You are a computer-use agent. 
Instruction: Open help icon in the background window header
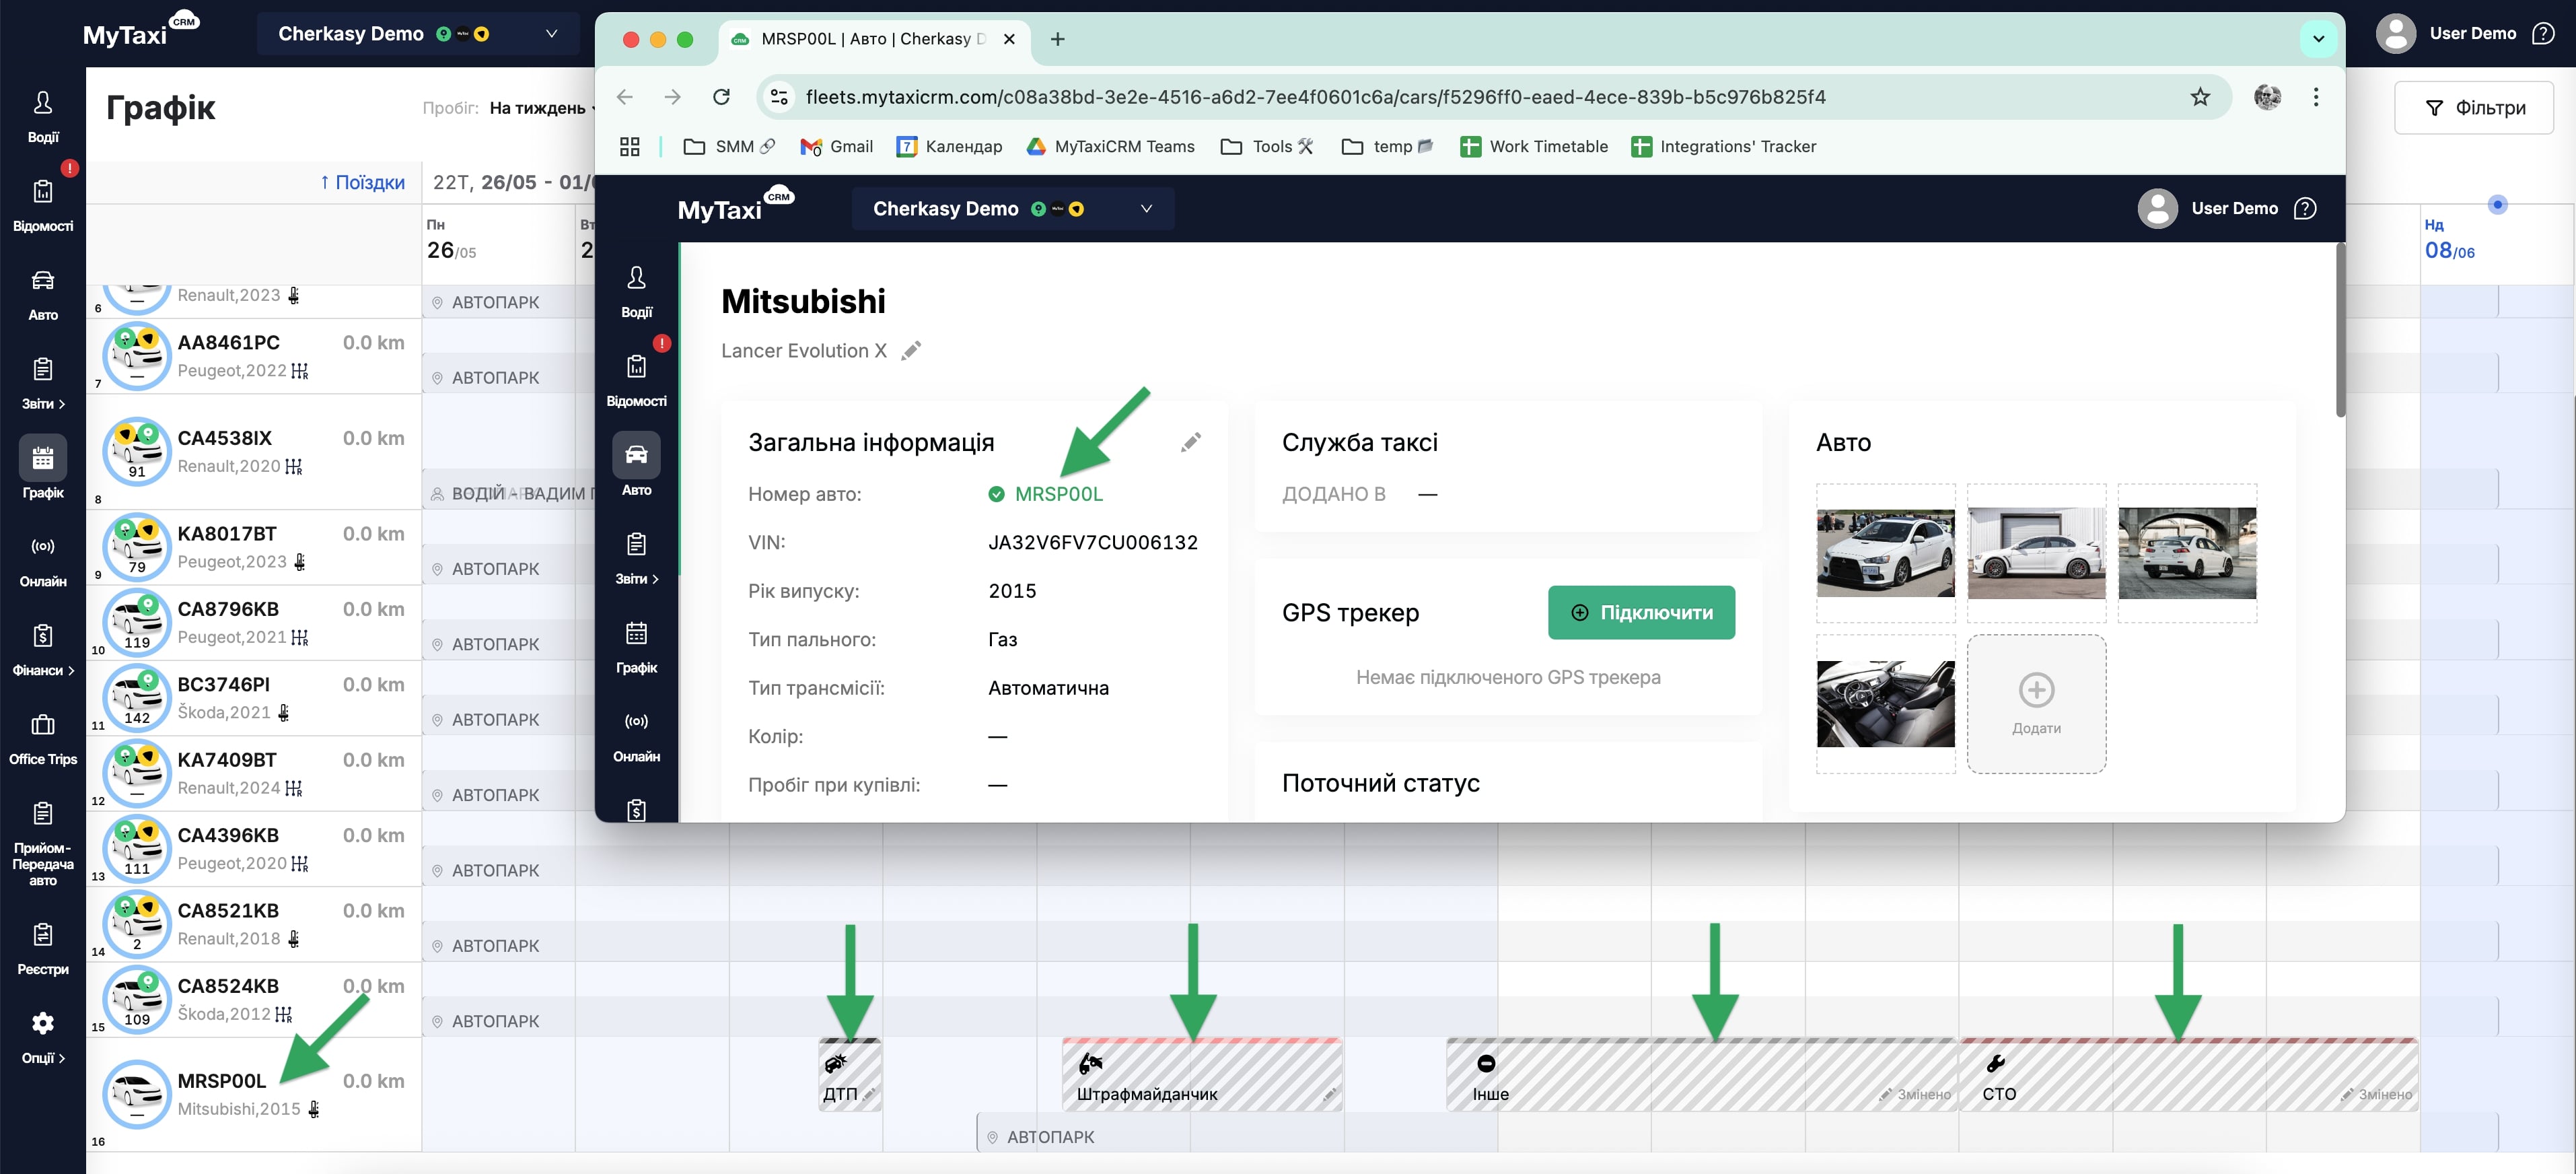coord(2542,34)
